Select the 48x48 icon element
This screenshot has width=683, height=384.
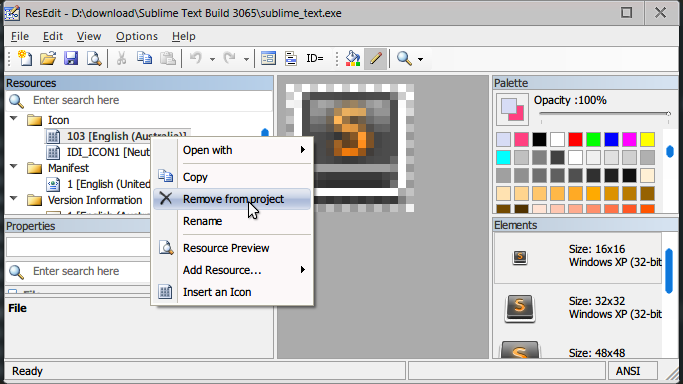click(x=578, y=348)
